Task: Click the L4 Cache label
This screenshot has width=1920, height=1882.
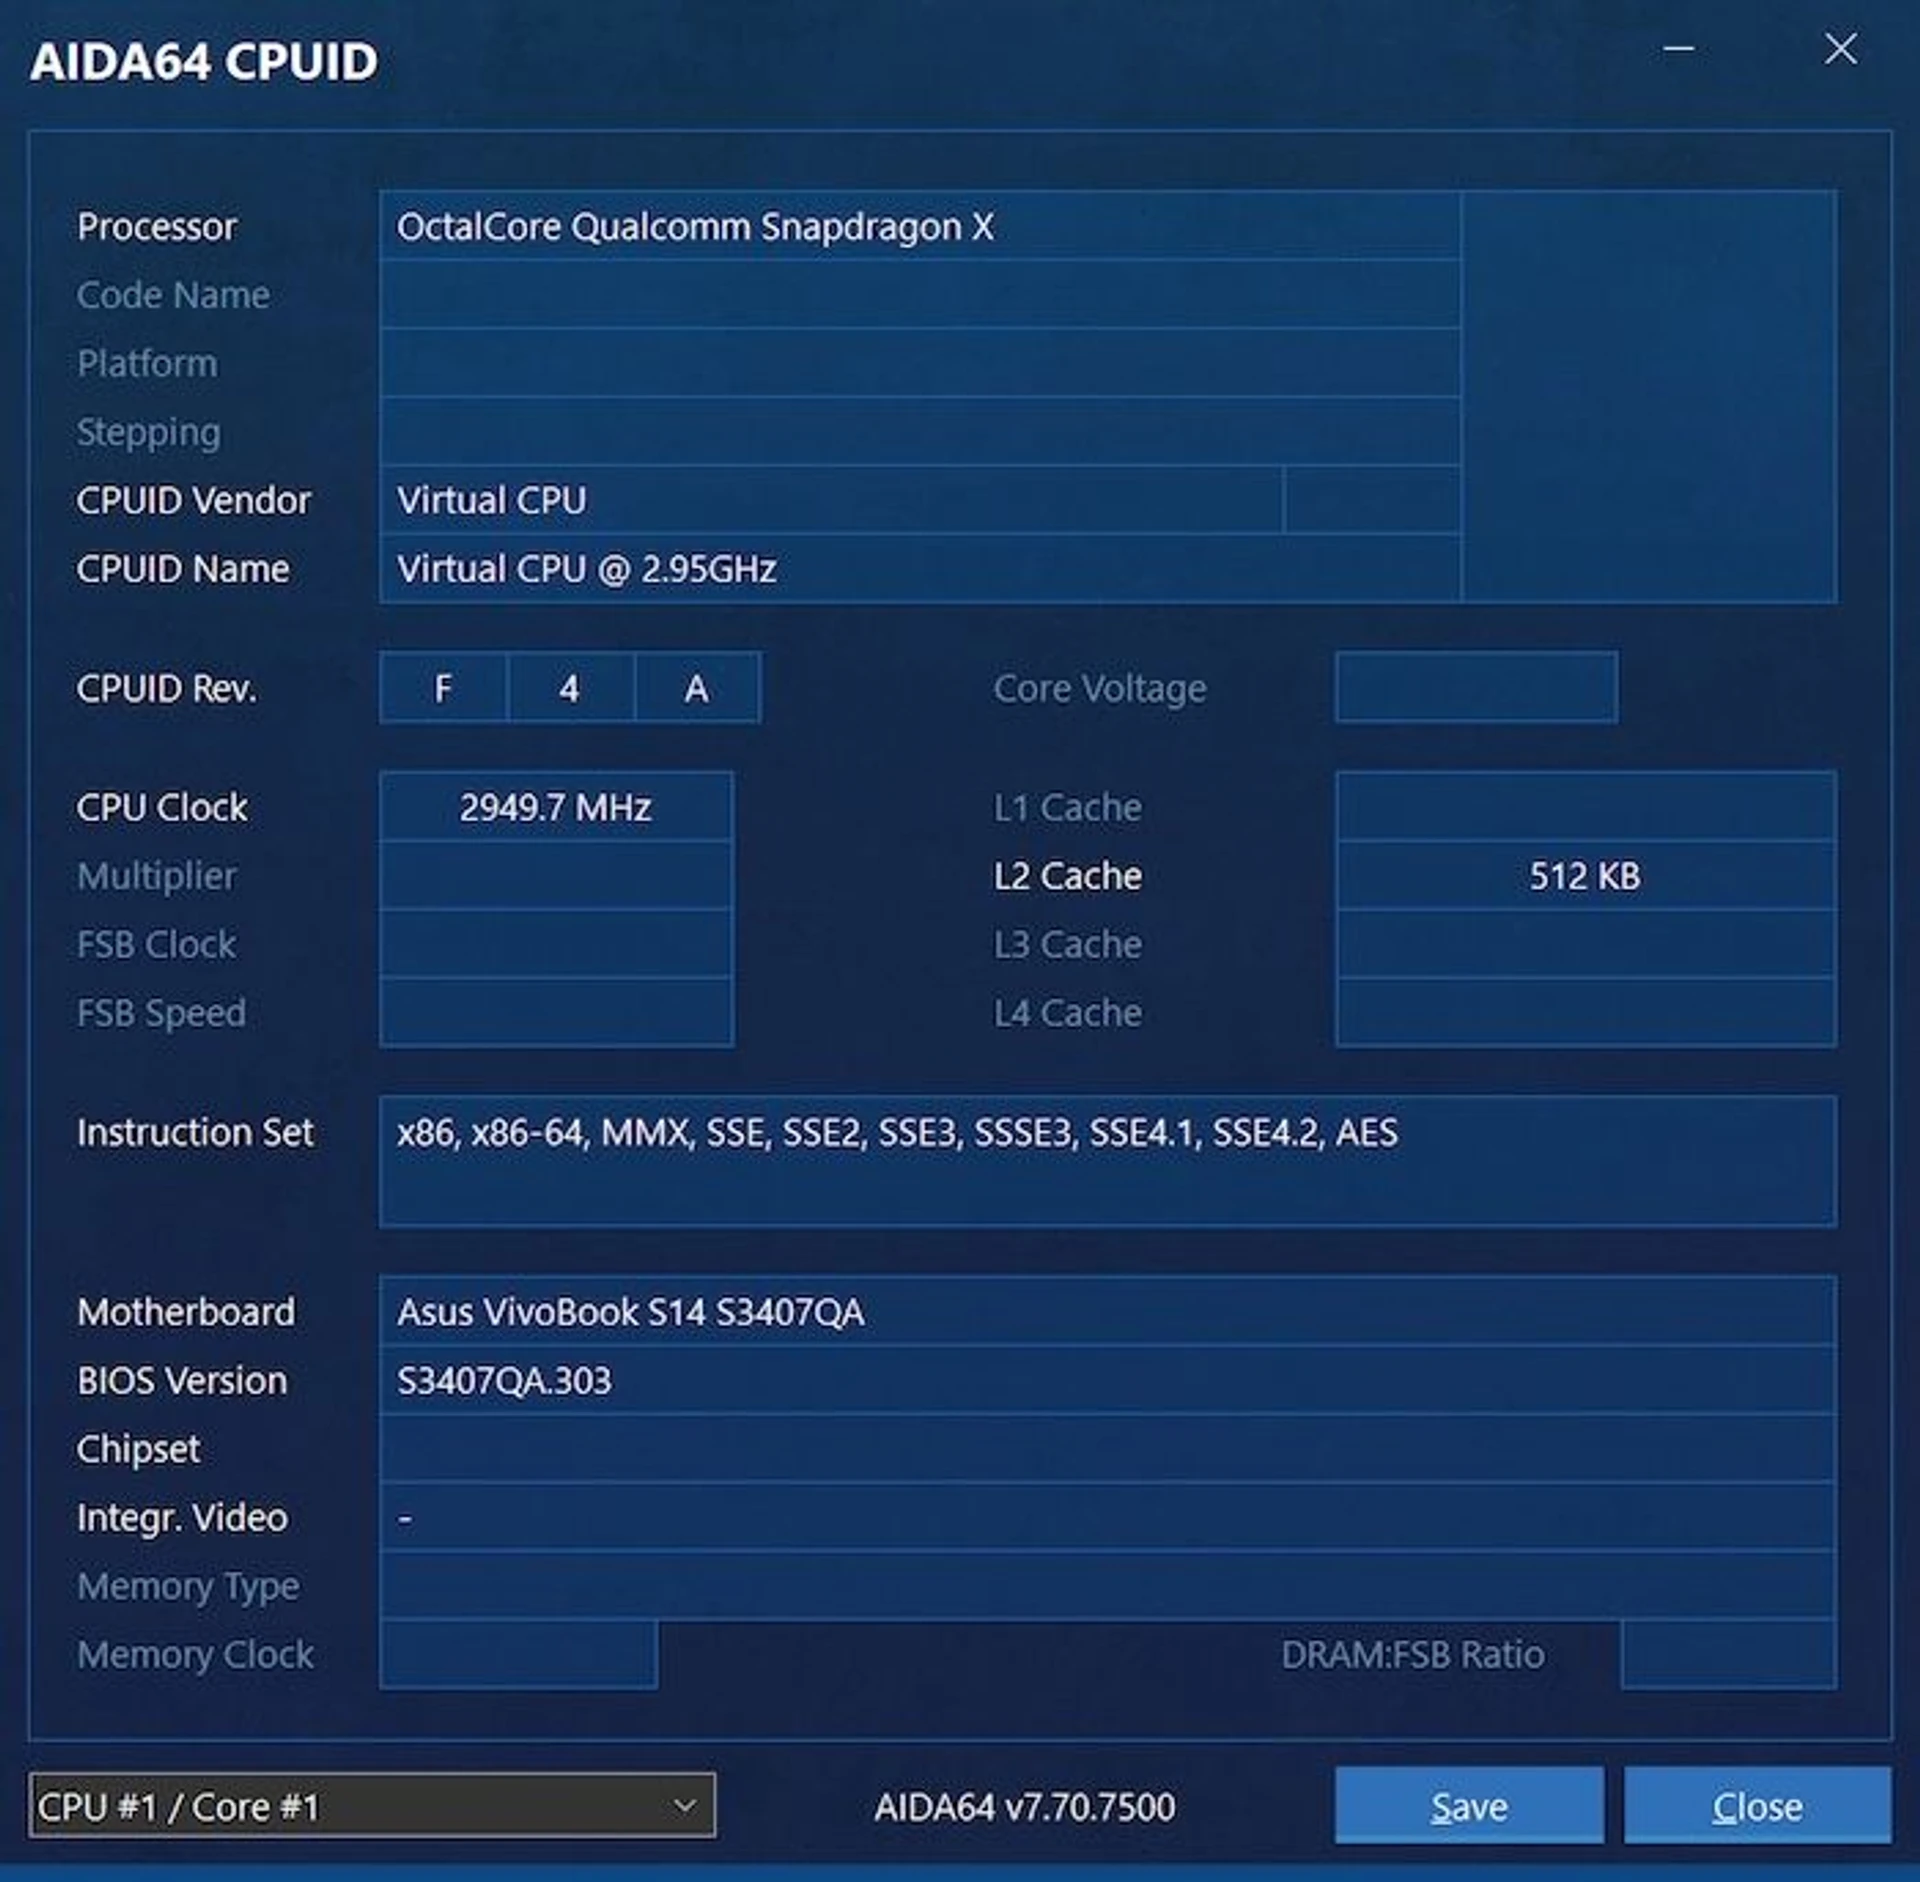Action: [1067, 1013]
